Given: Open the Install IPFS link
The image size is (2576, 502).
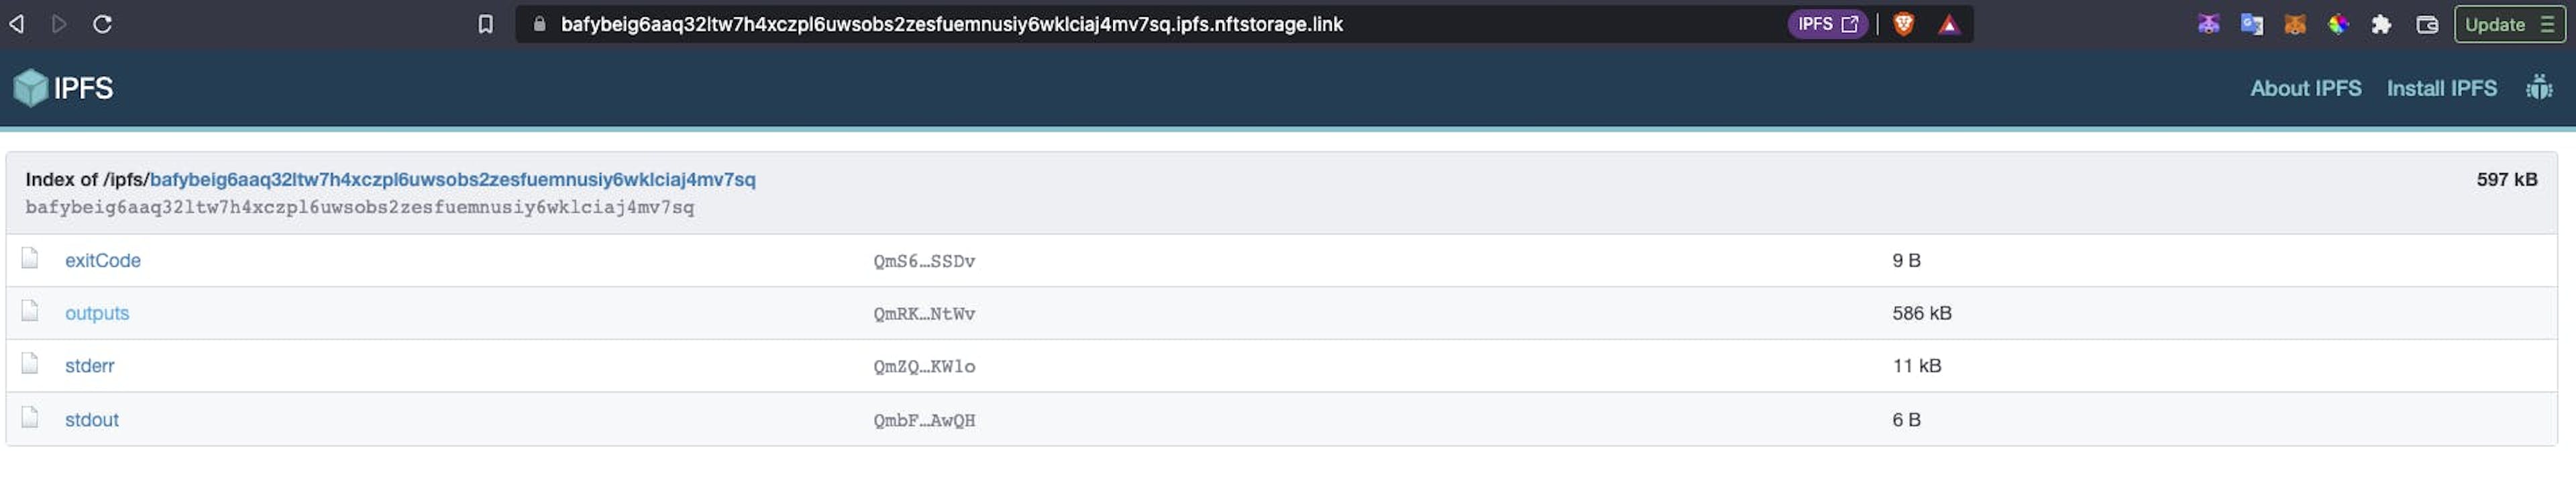Looking at the screenshot, I should click(2441, 88).
